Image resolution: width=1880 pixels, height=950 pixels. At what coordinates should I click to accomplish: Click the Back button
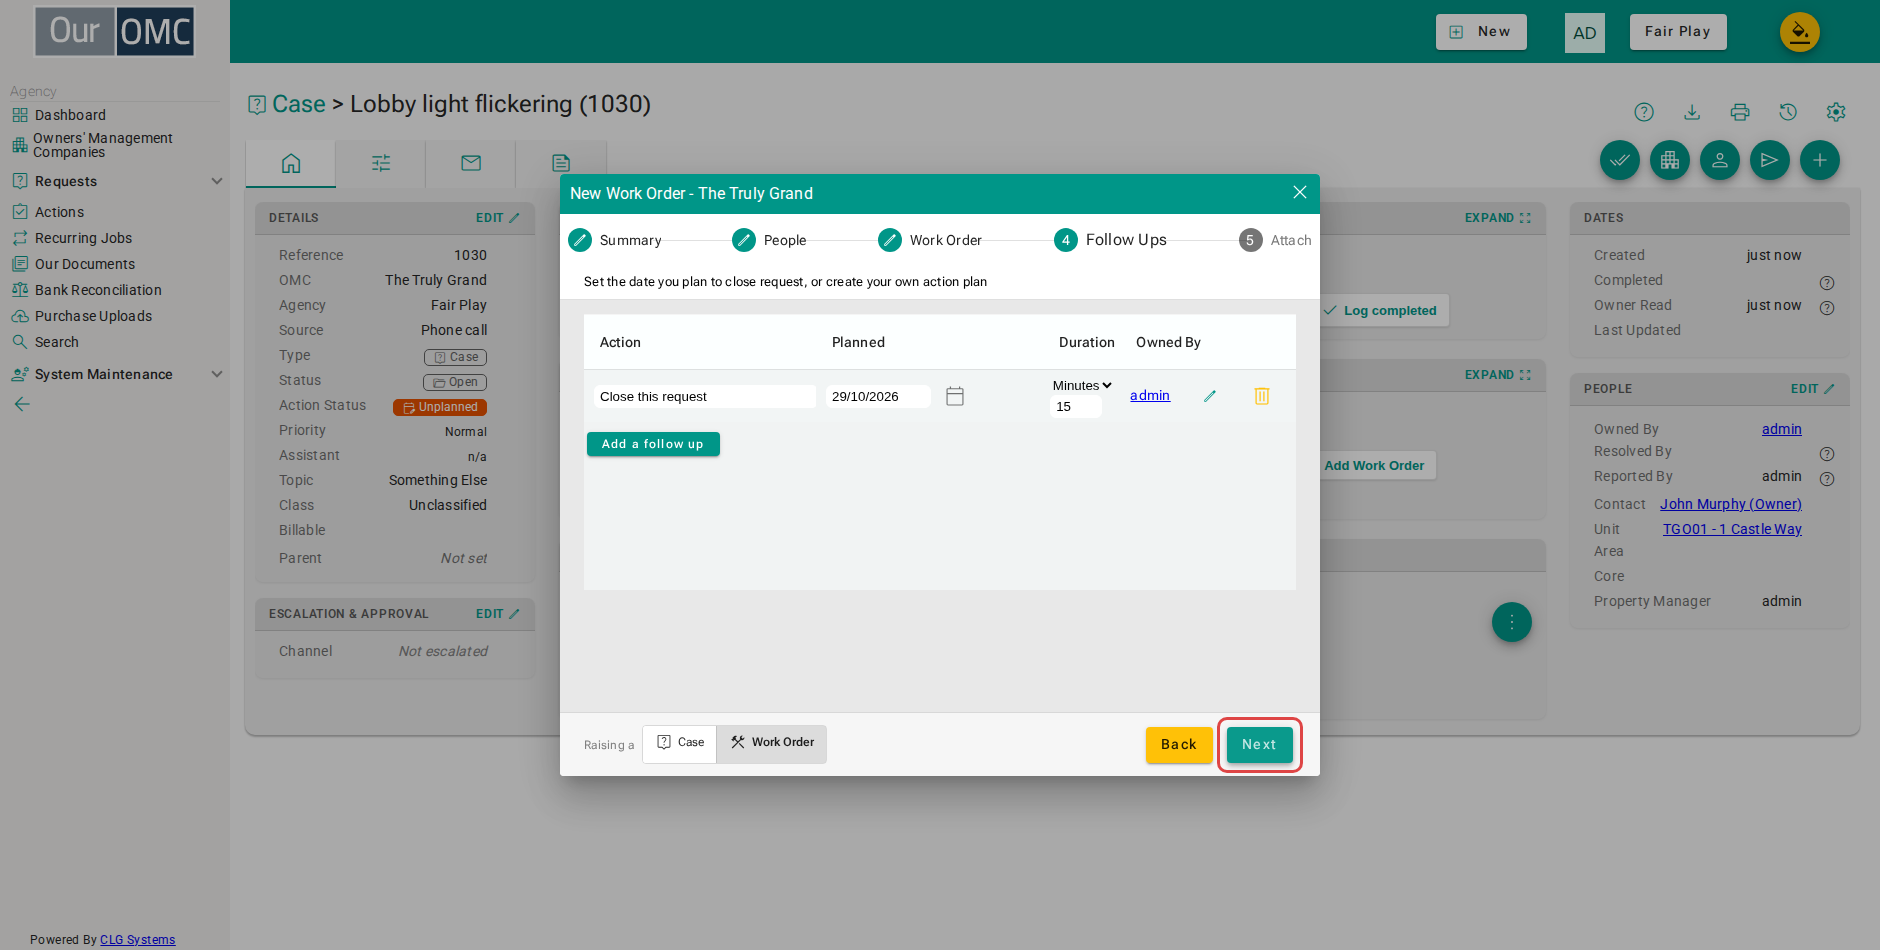1179,744
